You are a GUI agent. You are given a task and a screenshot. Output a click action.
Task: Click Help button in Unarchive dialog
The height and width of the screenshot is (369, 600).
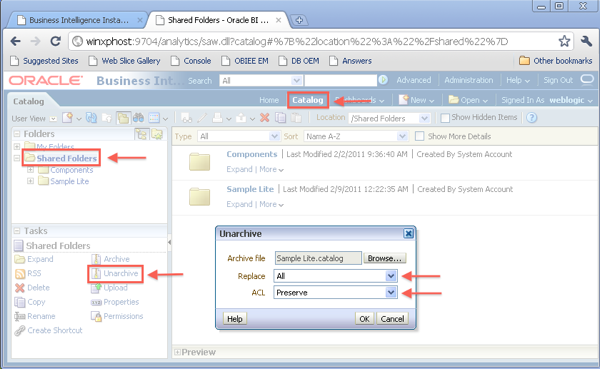[235, 318]
